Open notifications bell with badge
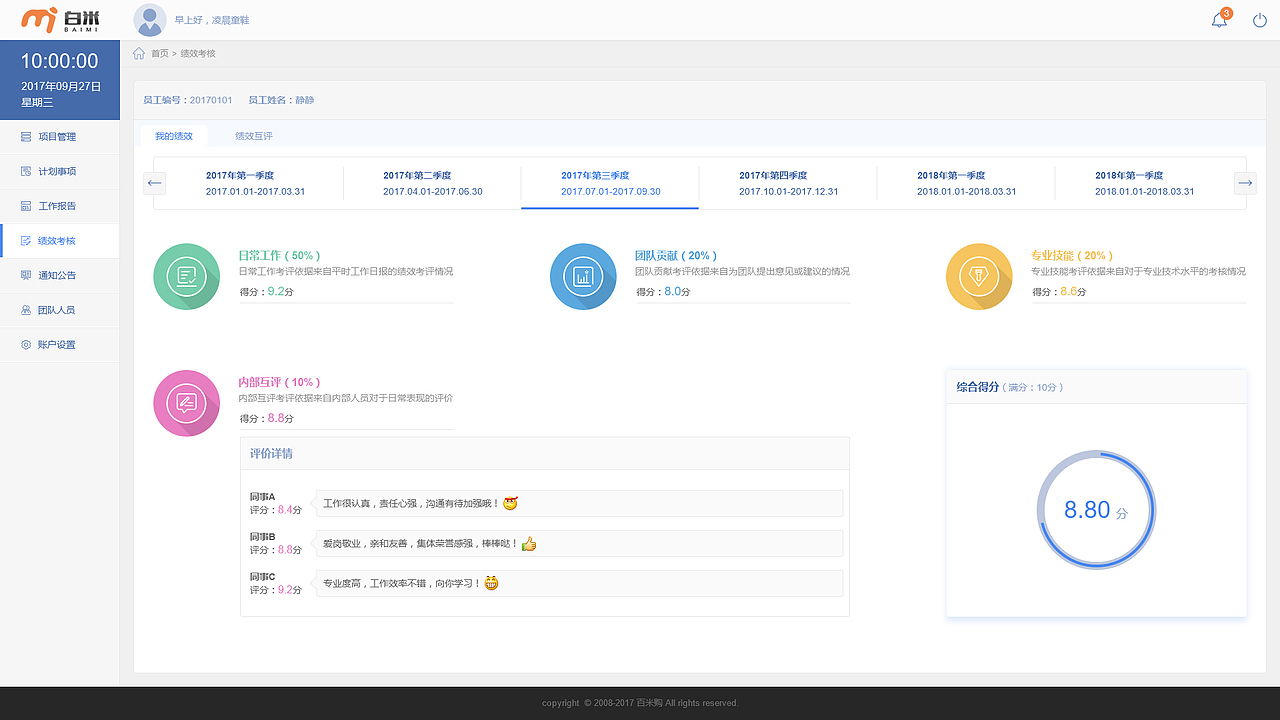Image resolution: width=1280 pixels, height=720 pixels. 1221,18
